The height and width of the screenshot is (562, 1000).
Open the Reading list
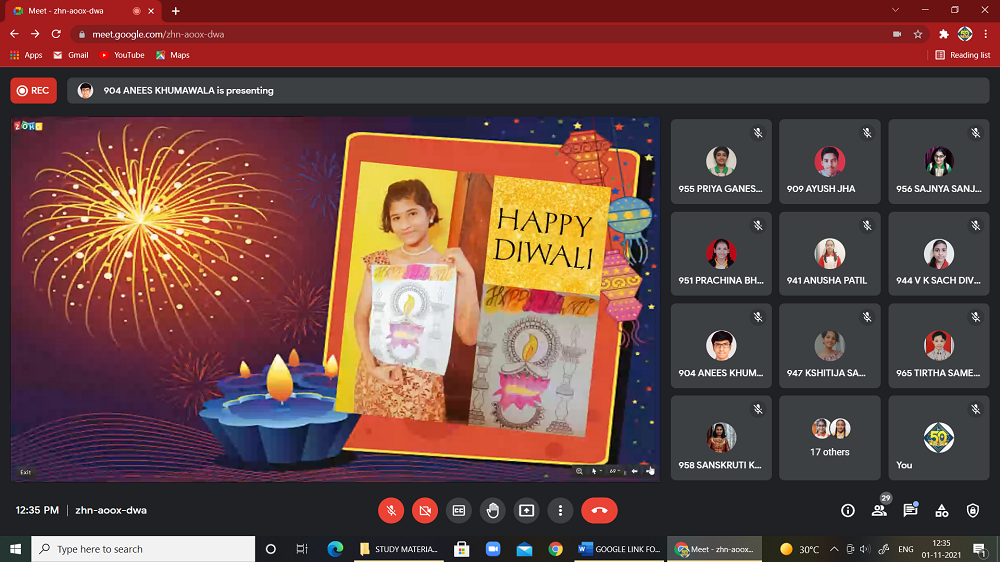pos(963,55)
